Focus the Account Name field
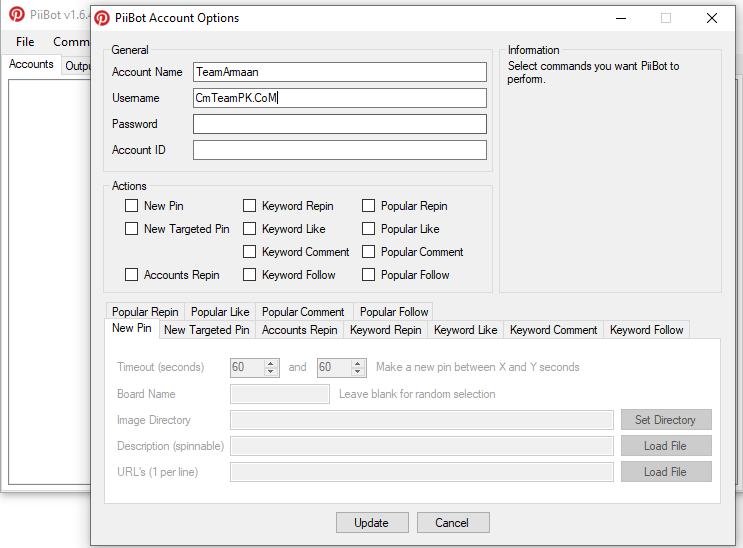Viewport: 743px width, 548px height. [340, 72]
